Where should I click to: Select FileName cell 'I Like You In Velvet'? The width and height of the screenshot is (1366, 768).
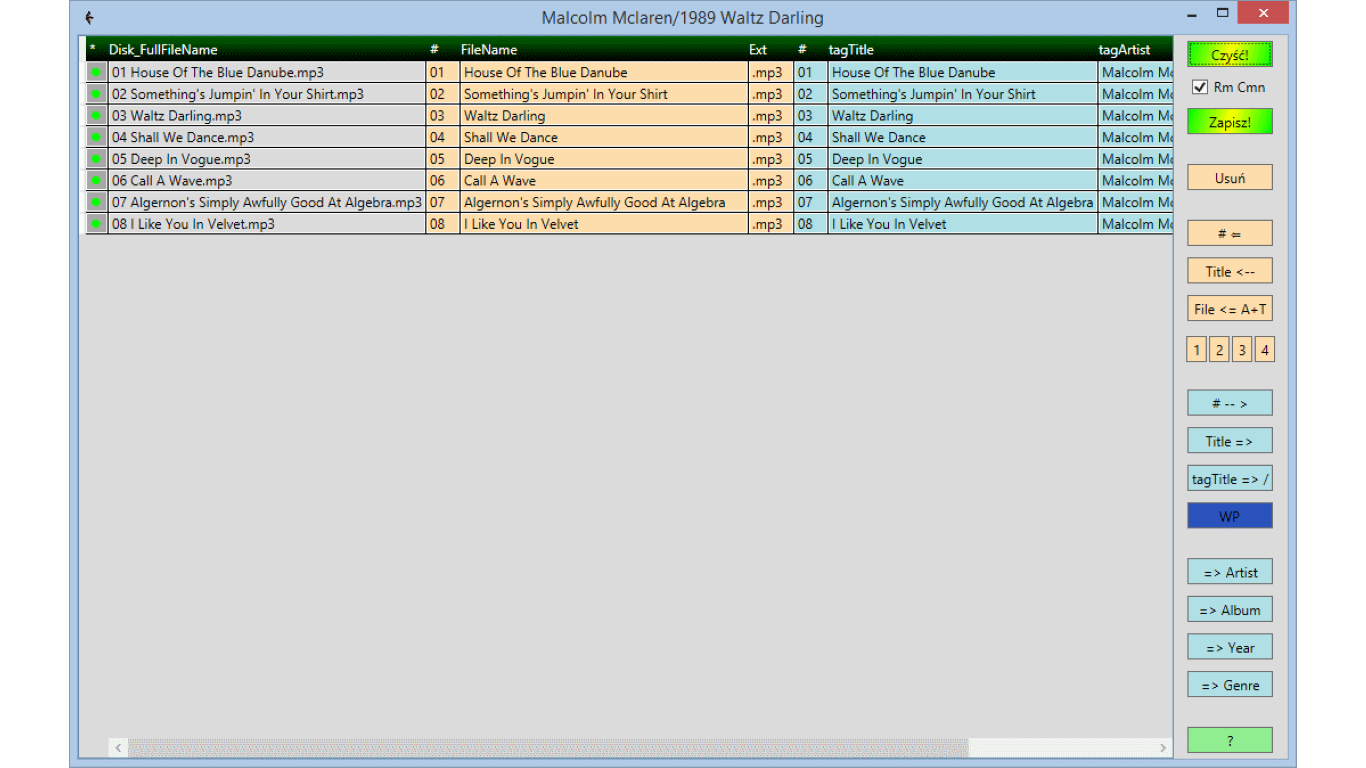(604, 224)
